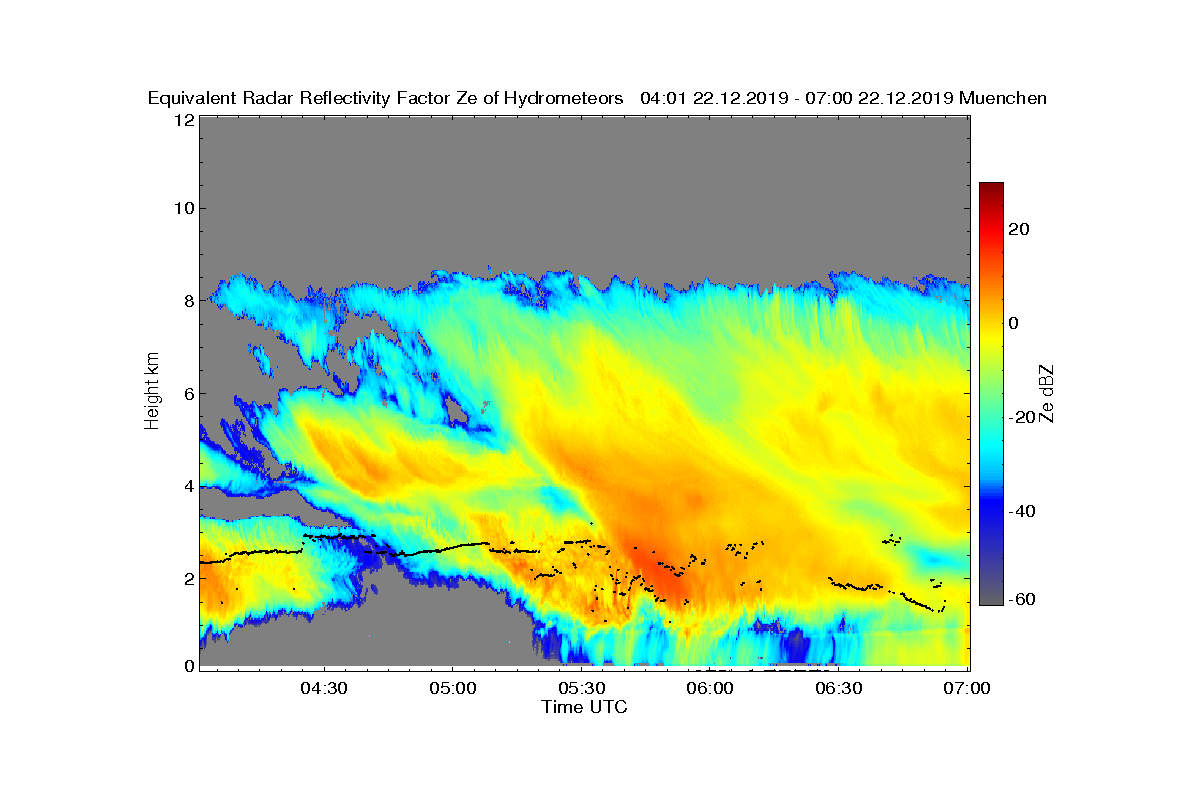Click the yellow region of the colorbar

991,335
